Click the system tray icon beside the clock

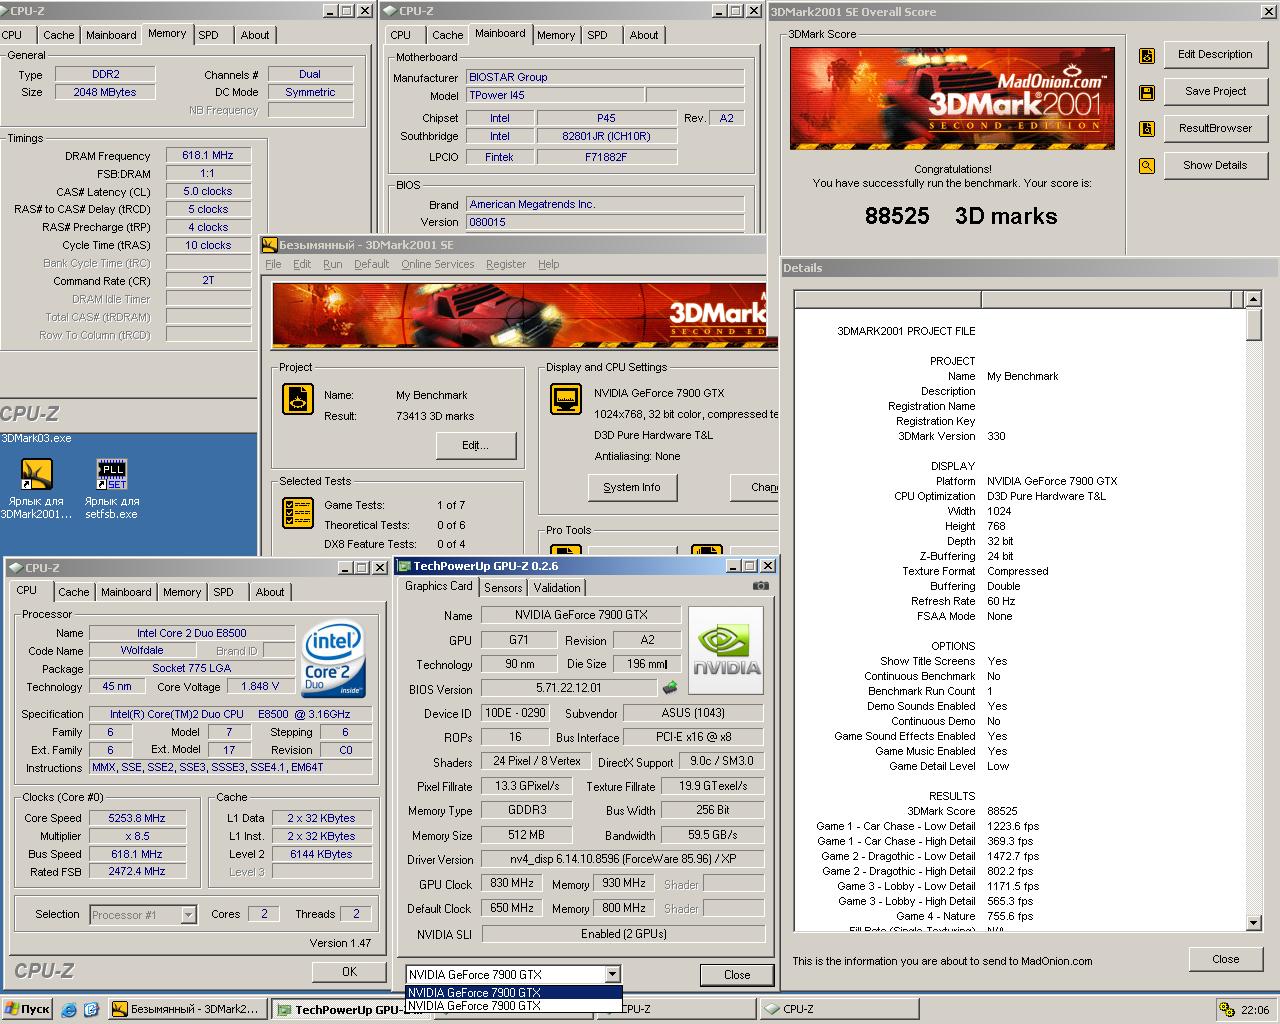click(1228, 1010)
